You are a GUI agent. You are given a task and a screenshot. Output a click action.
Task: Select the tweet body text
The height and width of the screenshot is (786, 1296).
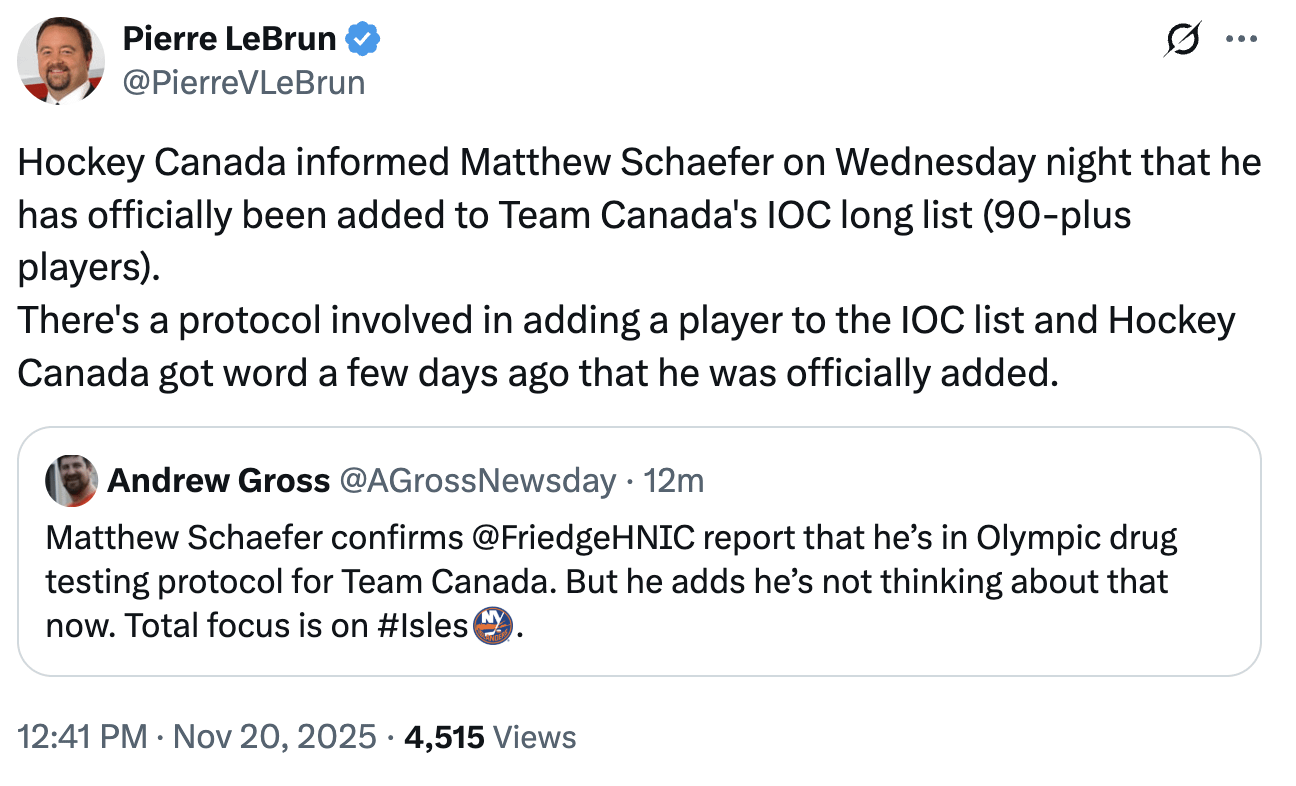620,265
